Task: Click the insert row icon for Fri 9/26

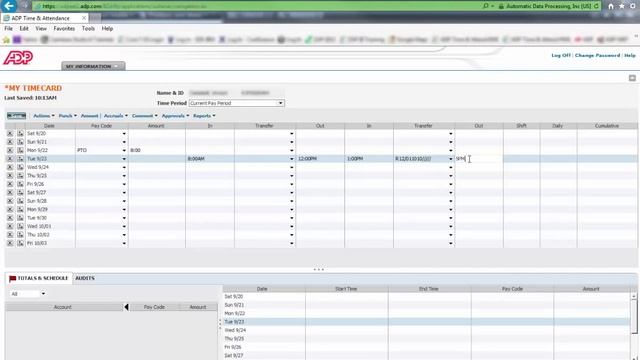Action: (20, 184)
